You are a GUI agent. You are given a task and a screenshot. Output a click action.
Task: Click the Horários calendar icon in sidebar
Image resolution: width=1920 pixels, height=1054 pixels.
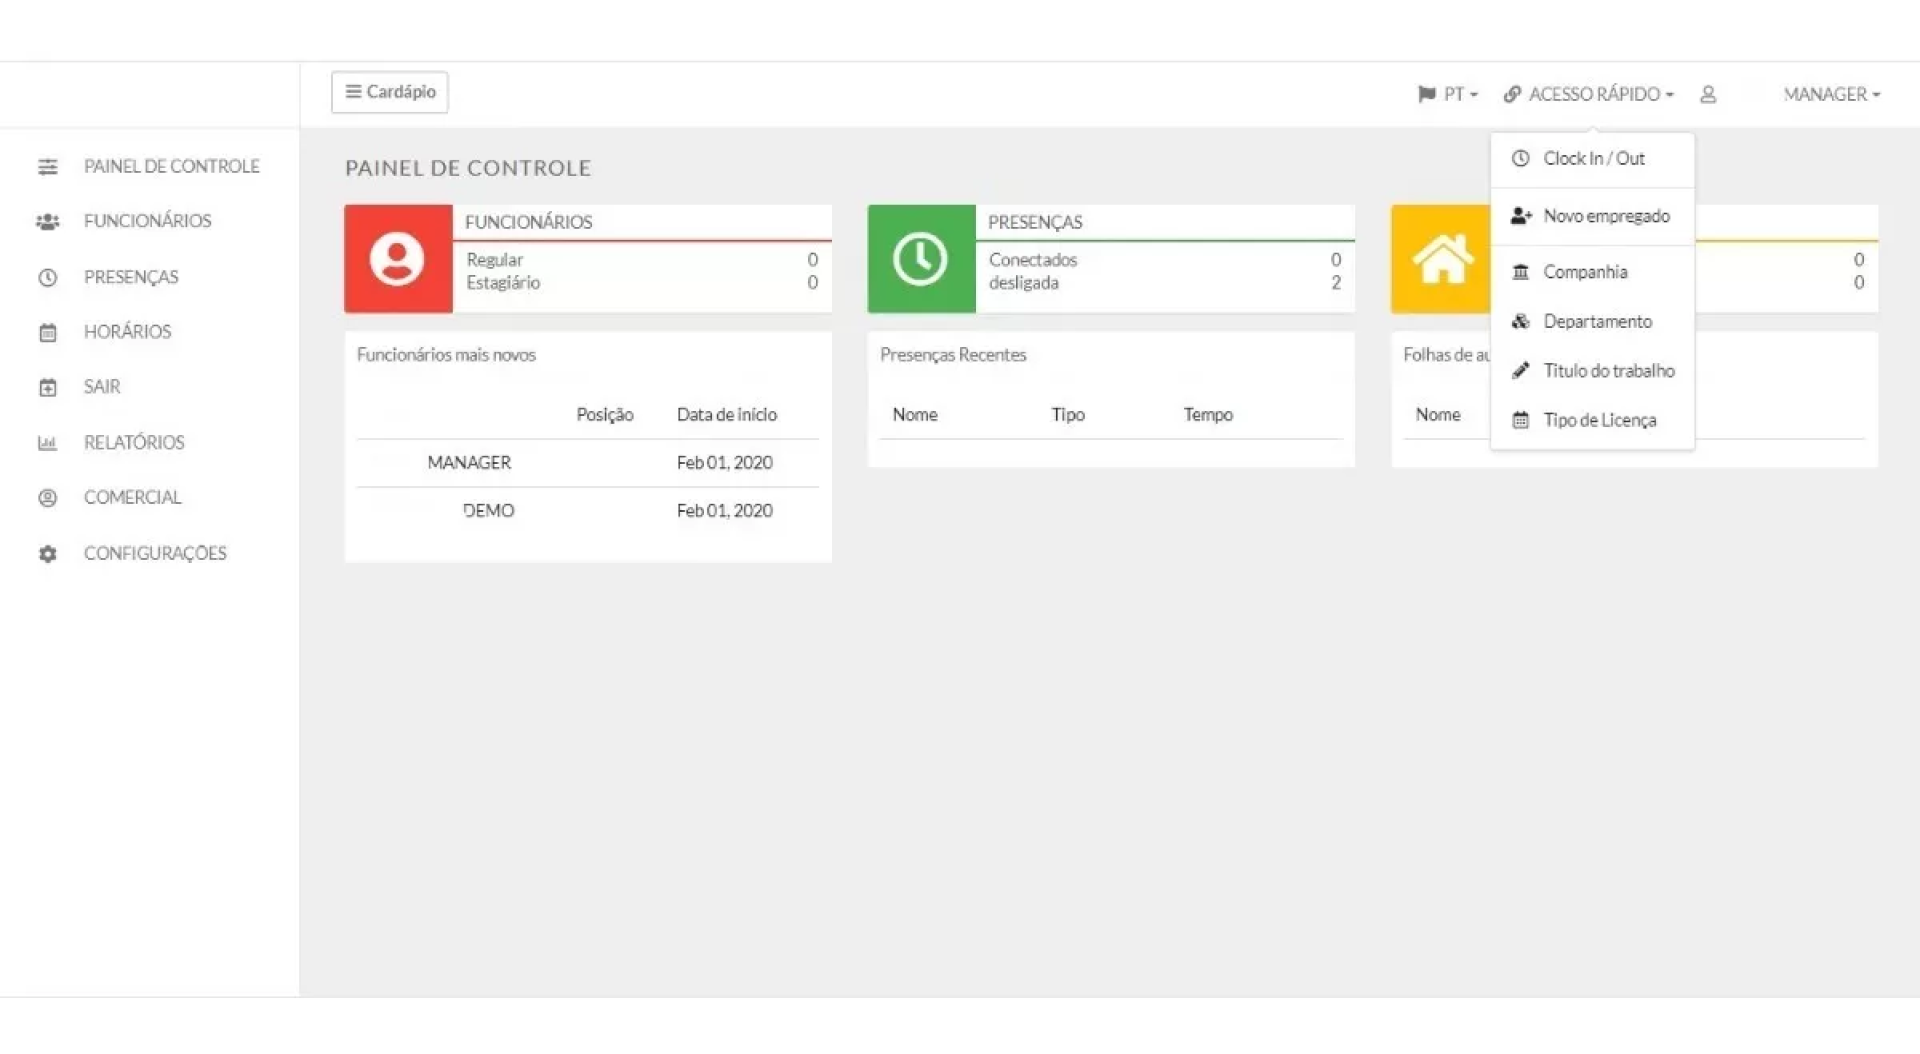(x=47, y=332)
